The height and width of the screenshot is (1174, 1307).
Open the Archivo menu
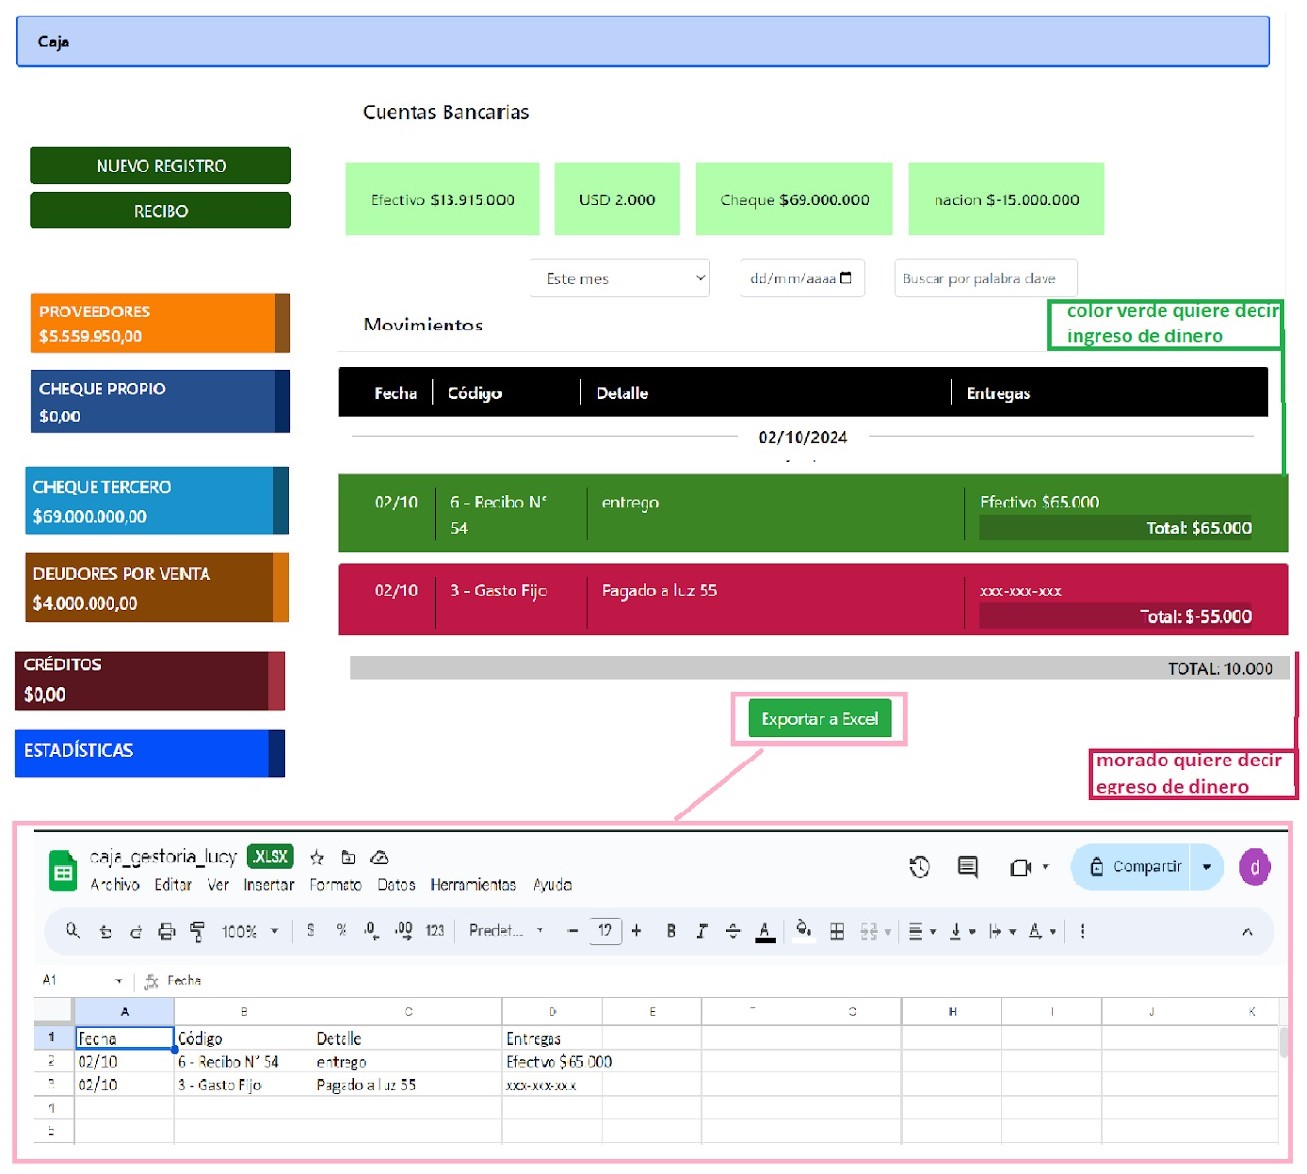[x=115, y=885]
